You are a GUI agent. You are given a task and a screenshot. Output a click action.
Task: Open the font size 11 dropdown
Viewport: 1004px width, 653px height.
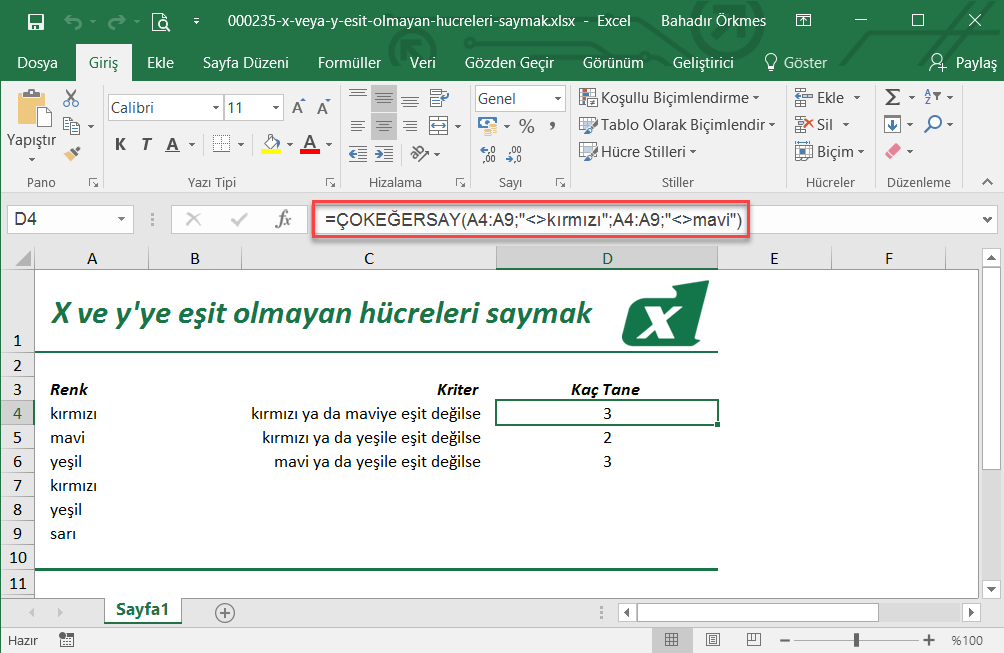[276, 108]
